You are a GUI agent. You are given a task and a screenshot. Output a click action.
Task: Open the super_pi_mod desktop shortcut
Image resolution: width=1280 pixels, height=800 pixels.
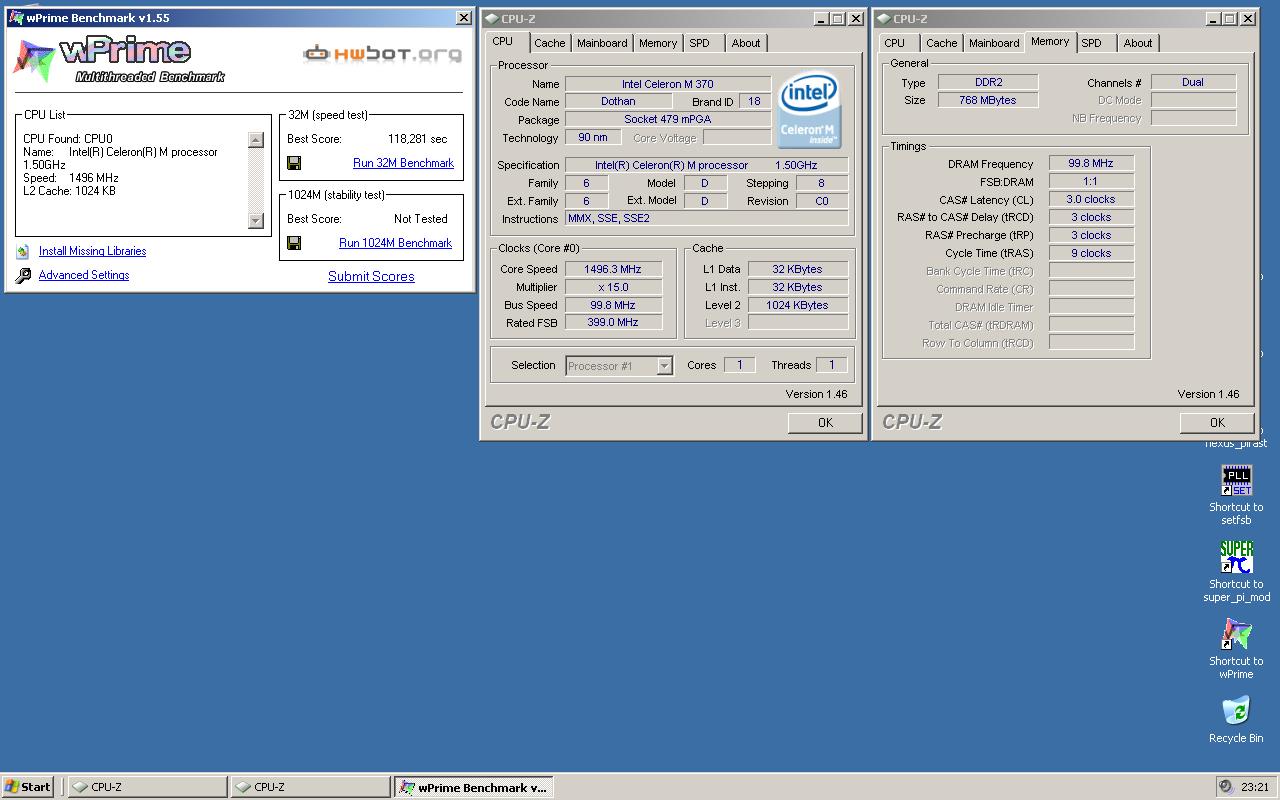coord(1236,558)
